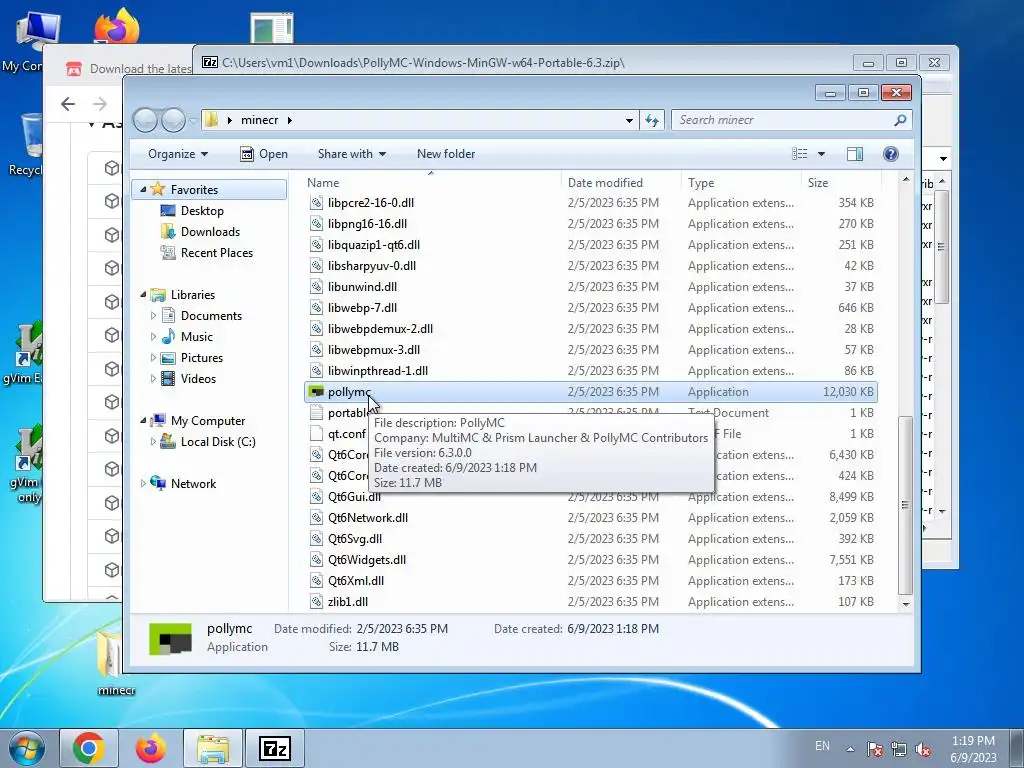Click Windows Explorer taskbar icon
This screenshot has height=768, width=1024.
coord(213,748)
